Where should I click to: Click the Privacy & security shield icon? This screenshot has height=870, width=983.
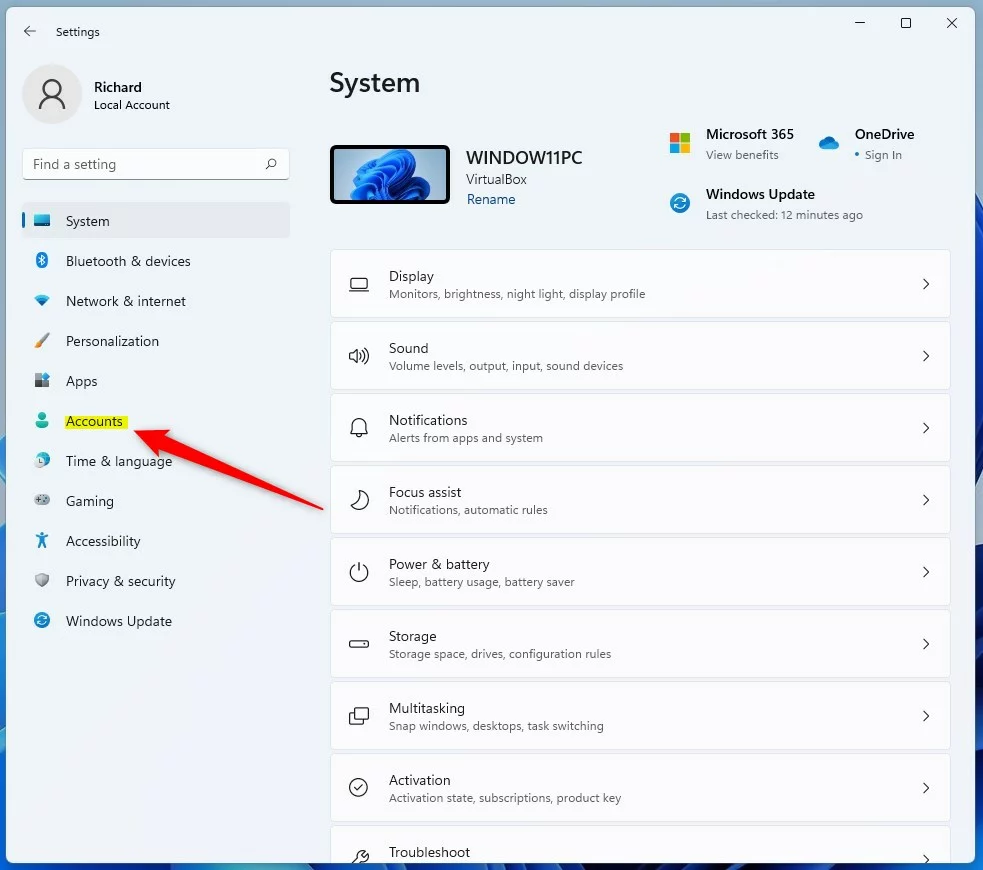pyautogui.click(x=42, y=581)
